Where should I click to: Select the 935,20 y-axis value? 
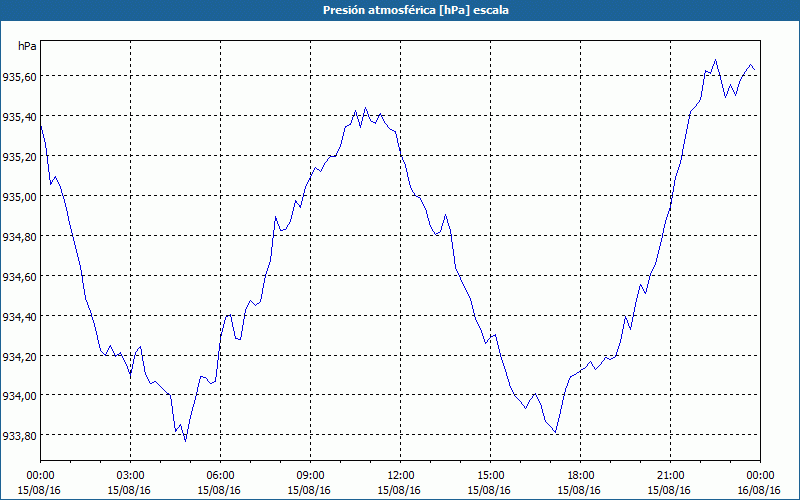coord(19,157)
